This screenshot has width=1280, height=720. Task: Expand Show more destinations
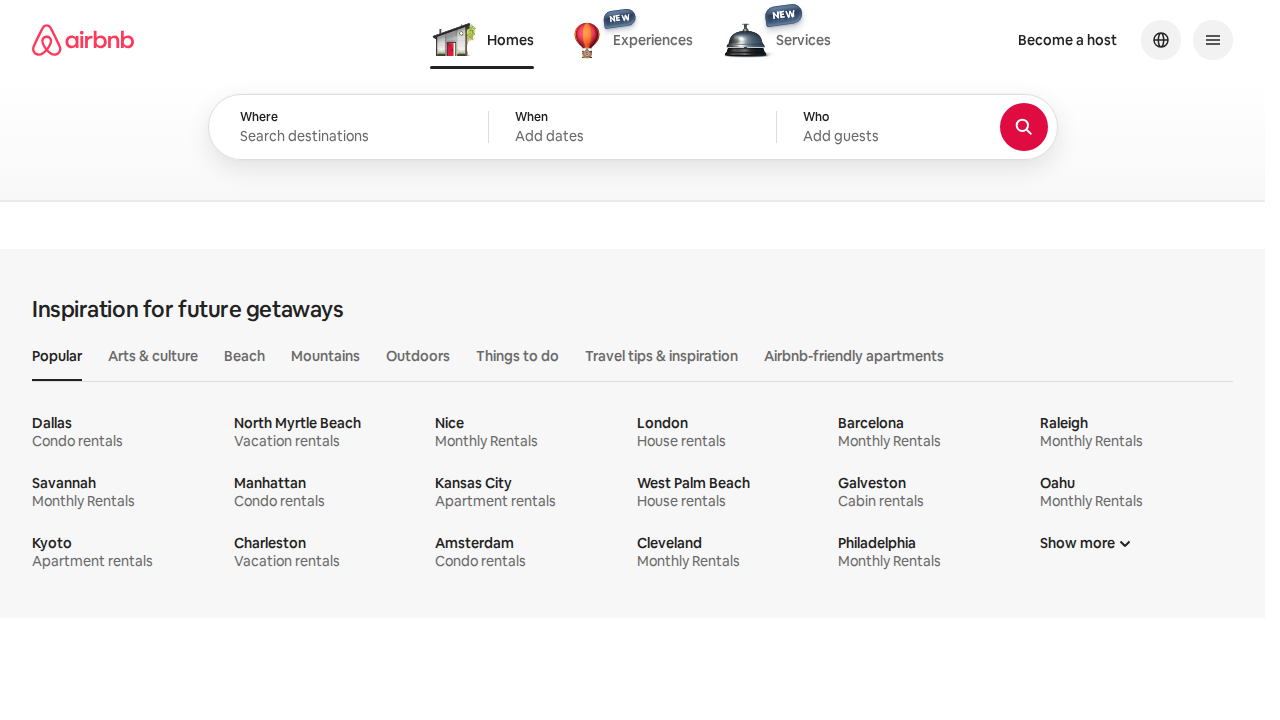pyautogui.click(x=1084, y=543)
